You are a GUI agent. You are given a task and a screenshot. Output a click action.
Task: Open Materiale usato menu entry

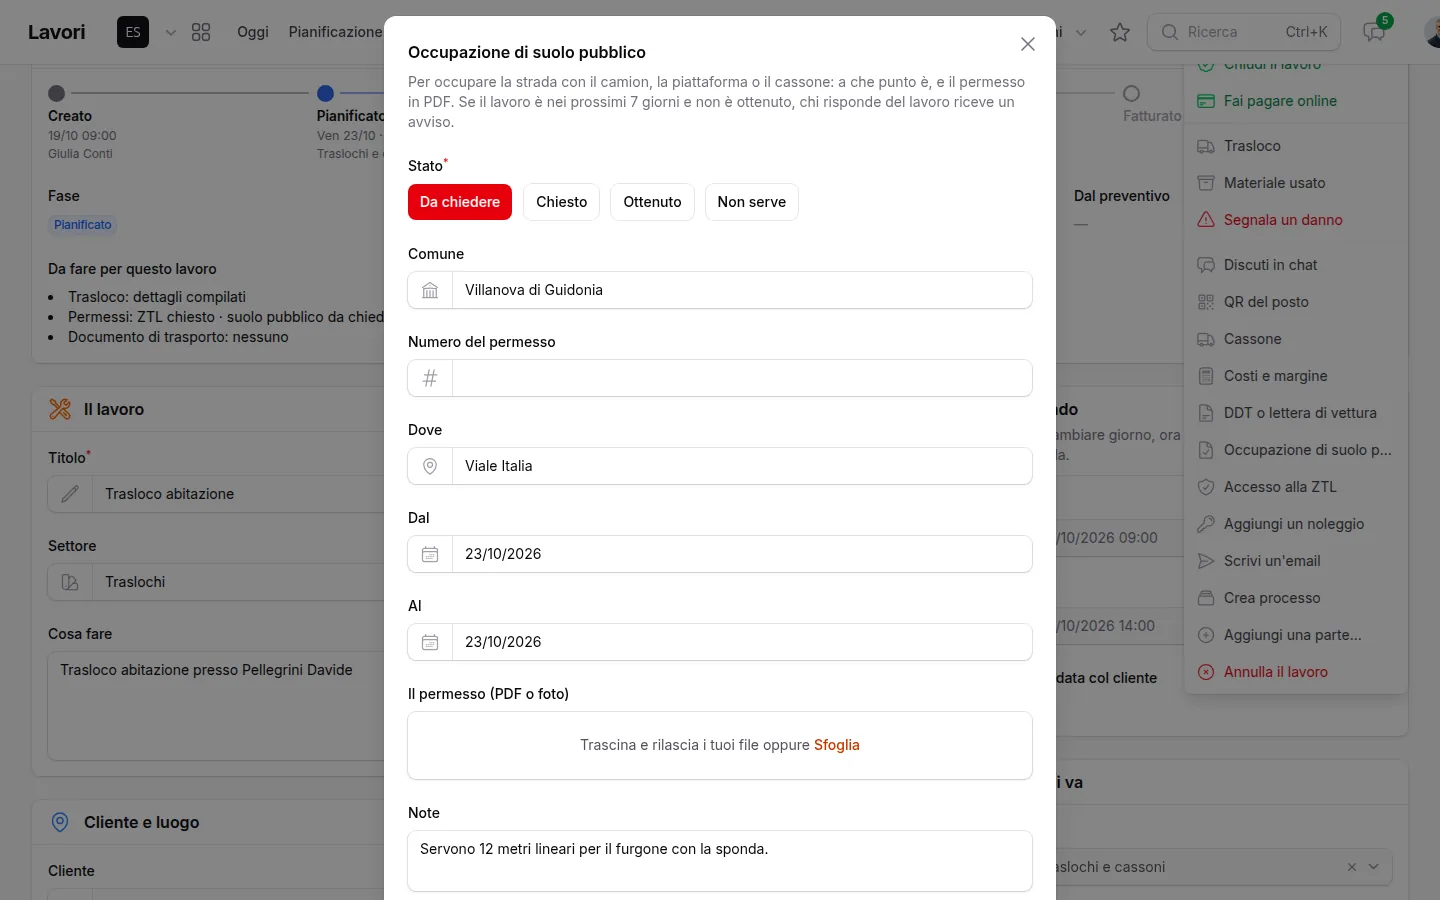point(1296,183)
